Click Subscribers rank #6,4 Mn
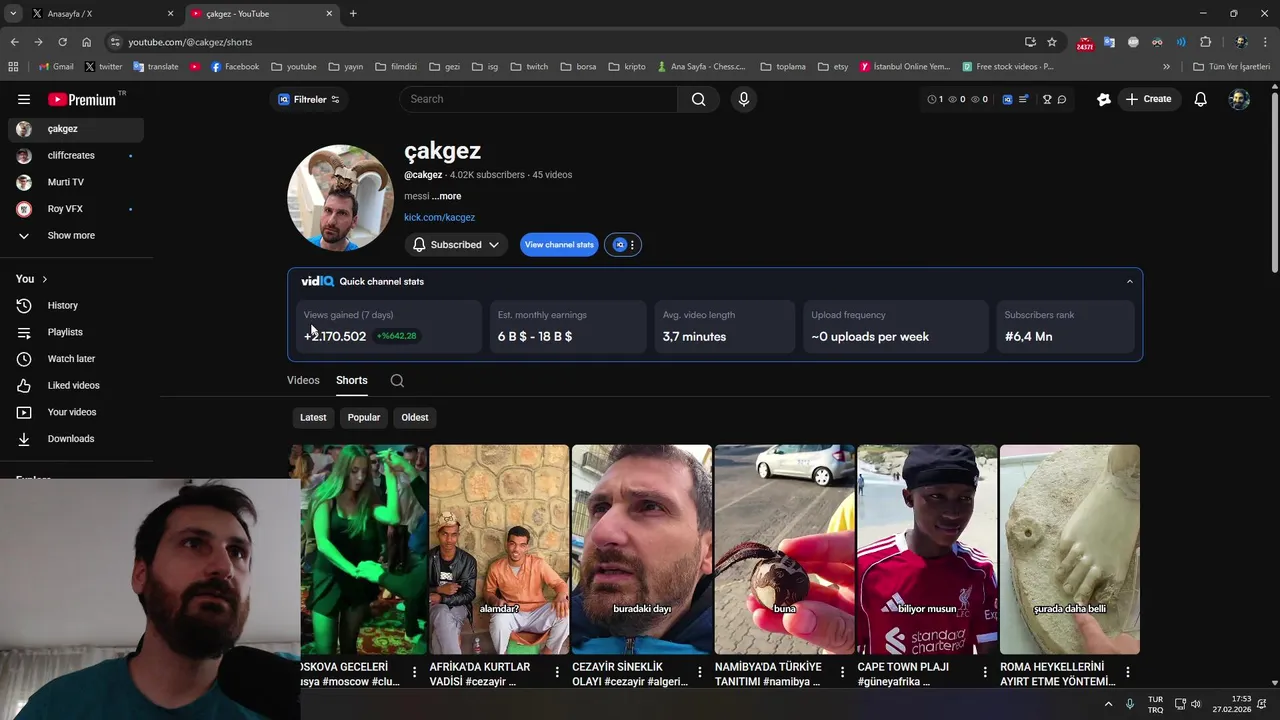 tap(1028, 337)
